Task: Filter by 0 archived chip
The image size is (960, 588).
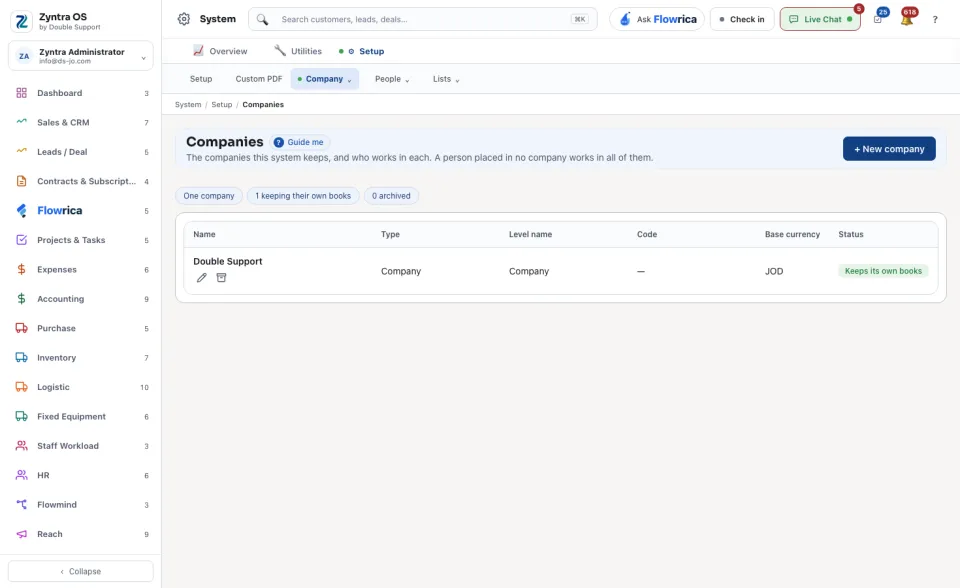Action: (391, 196)
